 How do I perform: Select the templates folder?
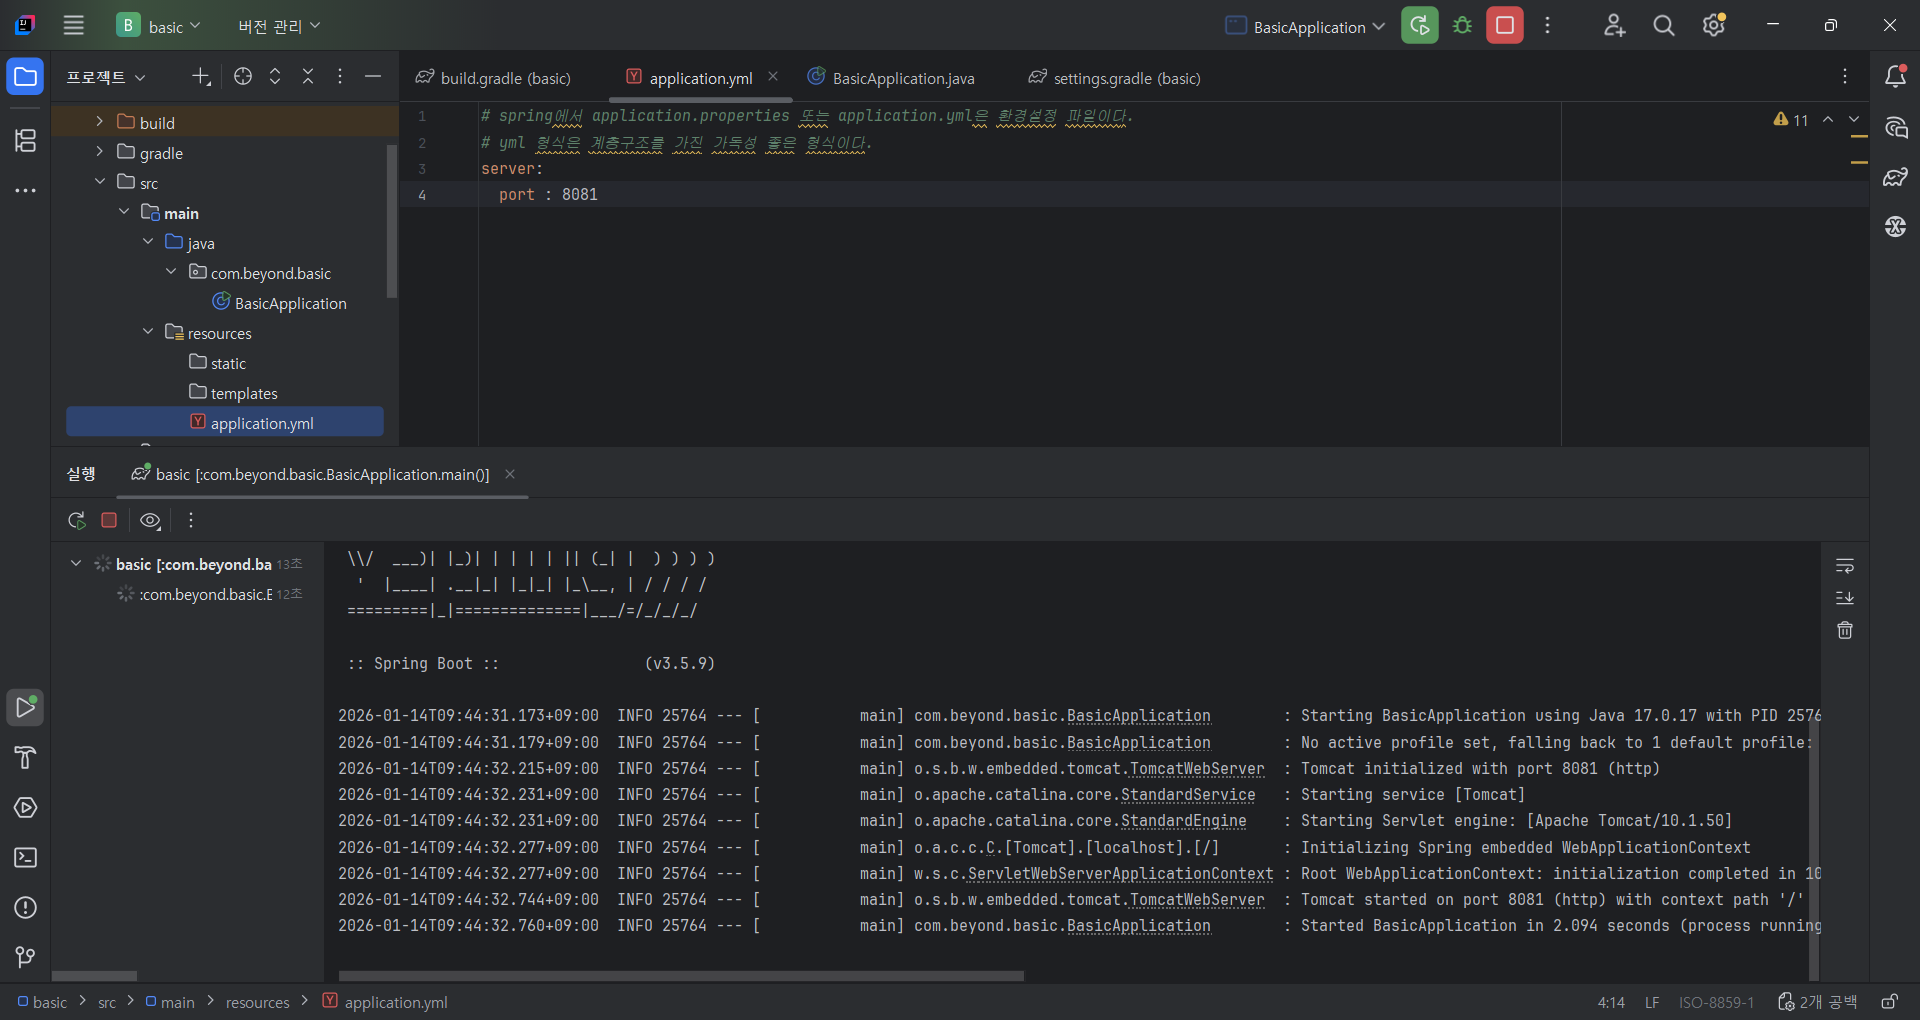pos(234,393)
